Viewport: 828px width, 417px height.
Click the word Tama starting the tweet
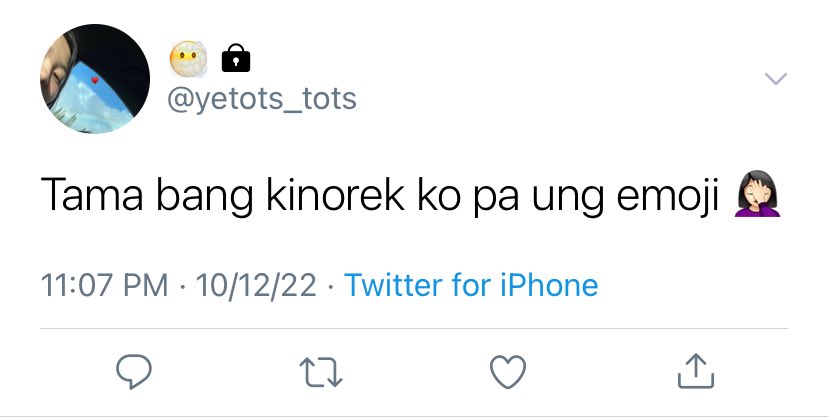pyautogui.click(x=92, y=195)
